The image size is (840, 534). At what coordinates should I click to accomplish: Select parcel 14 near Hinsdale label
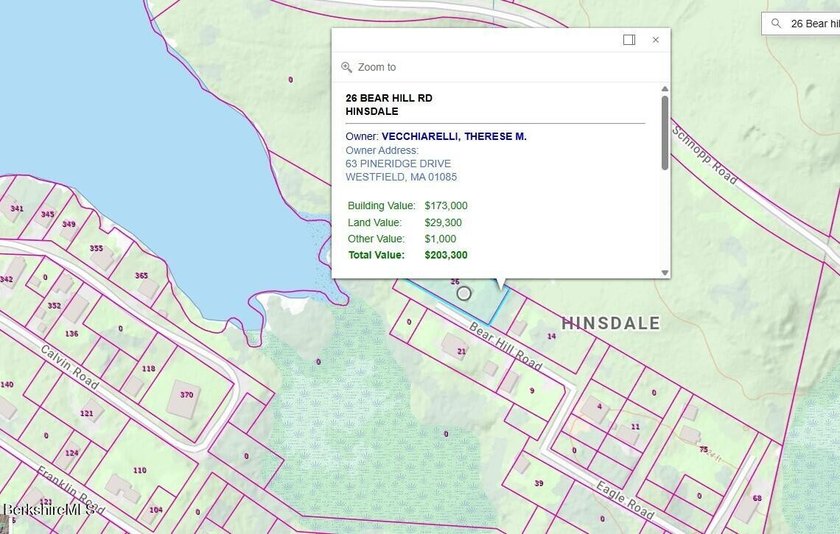(x=551, y=336)
